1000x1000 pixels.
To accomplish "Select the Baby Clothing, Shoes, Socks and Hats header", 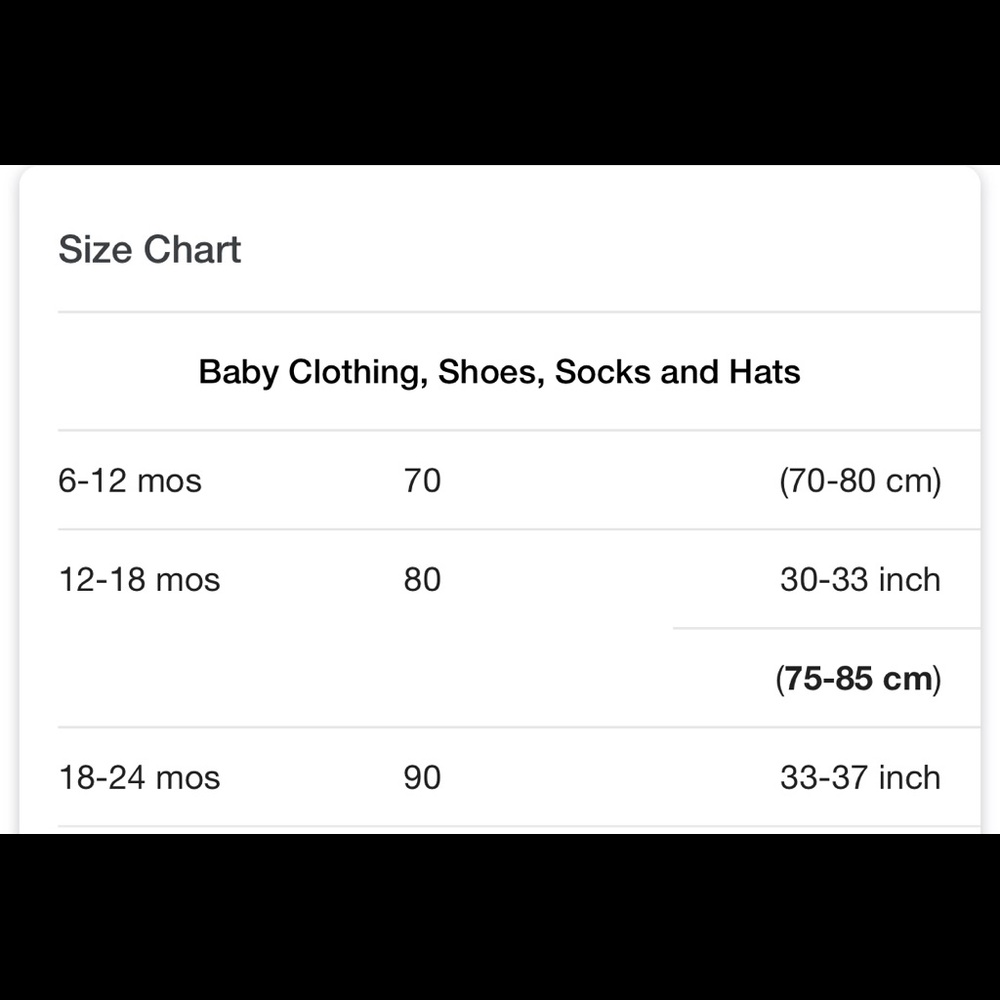I will click(499, 372).
